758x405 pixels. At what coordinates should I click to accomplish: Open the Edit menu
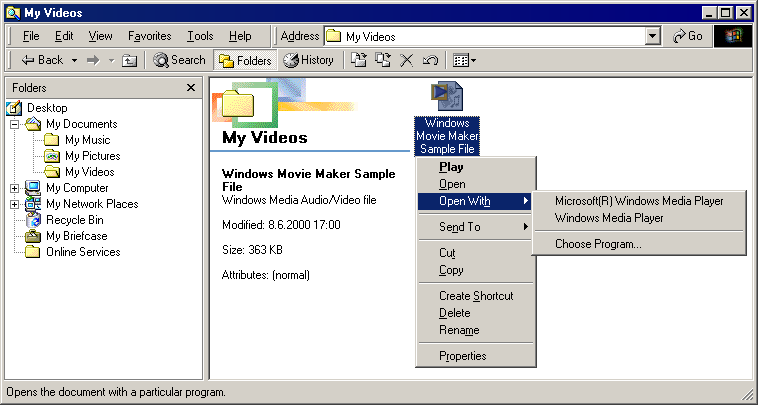pyautogui.click(x=64, y=36)
